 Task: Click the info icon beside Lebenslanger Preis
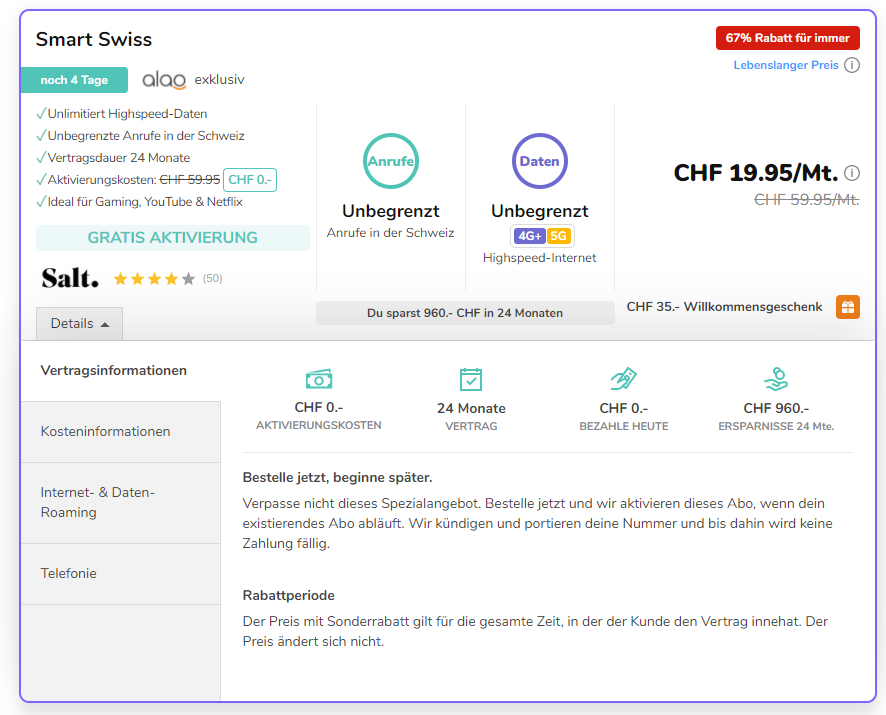pos(852,65)
